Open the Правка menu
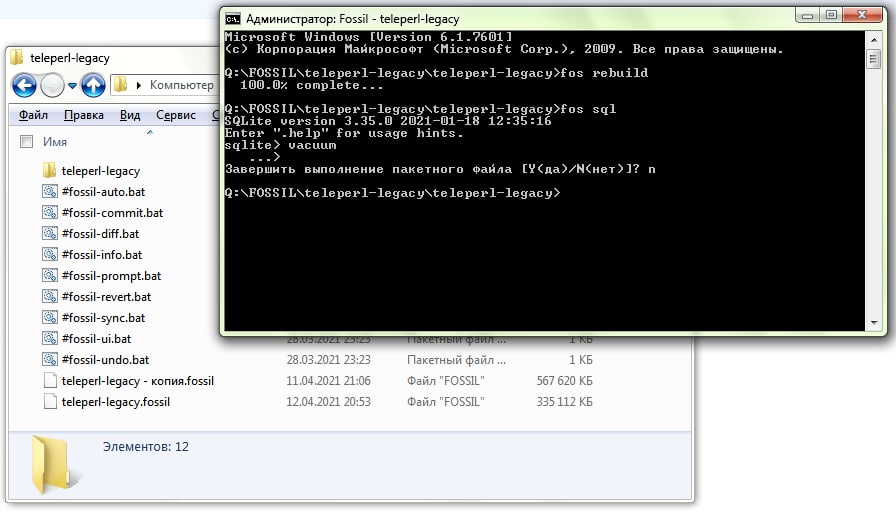This screenshot has width=896, height=512. point(83,115)
